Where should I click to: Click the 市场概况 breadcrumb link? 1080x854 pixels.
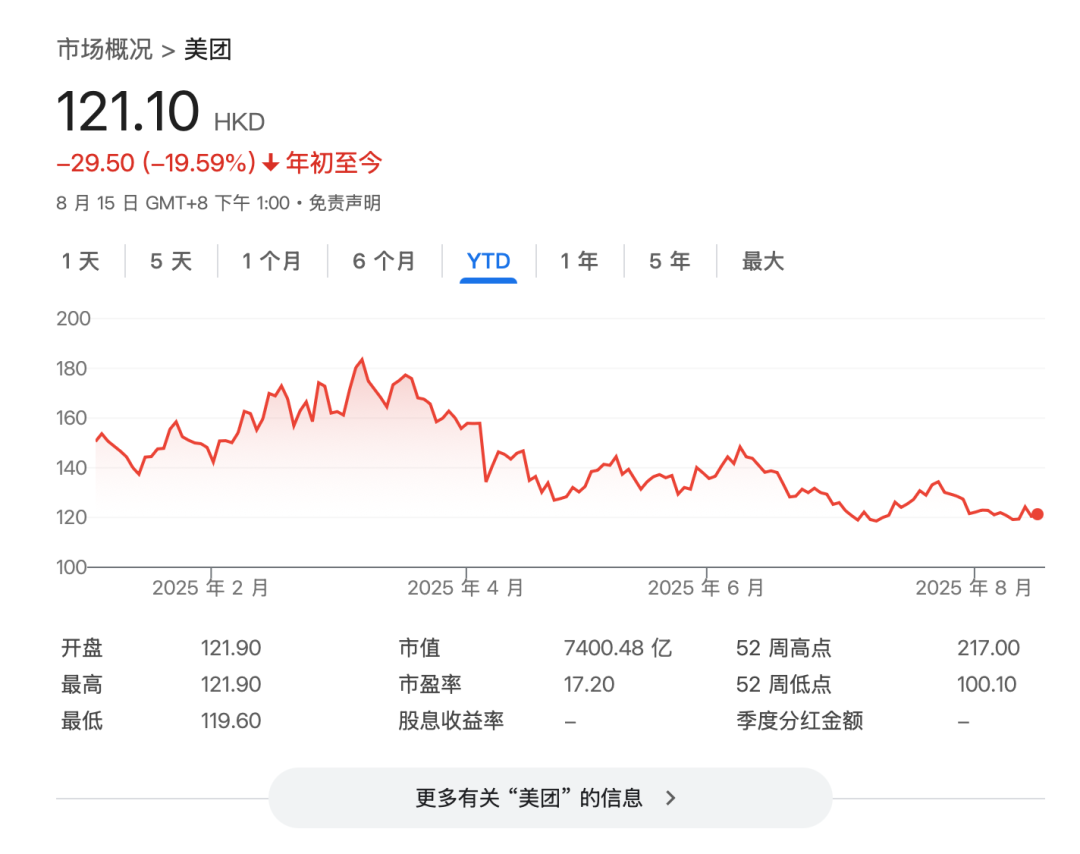tap(104, 49)
